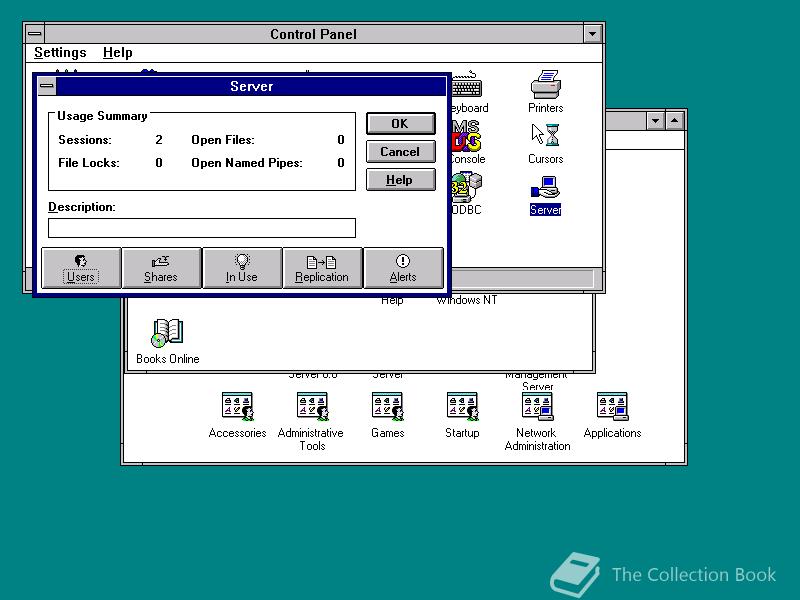Click the Open Files label

(223, 140)
